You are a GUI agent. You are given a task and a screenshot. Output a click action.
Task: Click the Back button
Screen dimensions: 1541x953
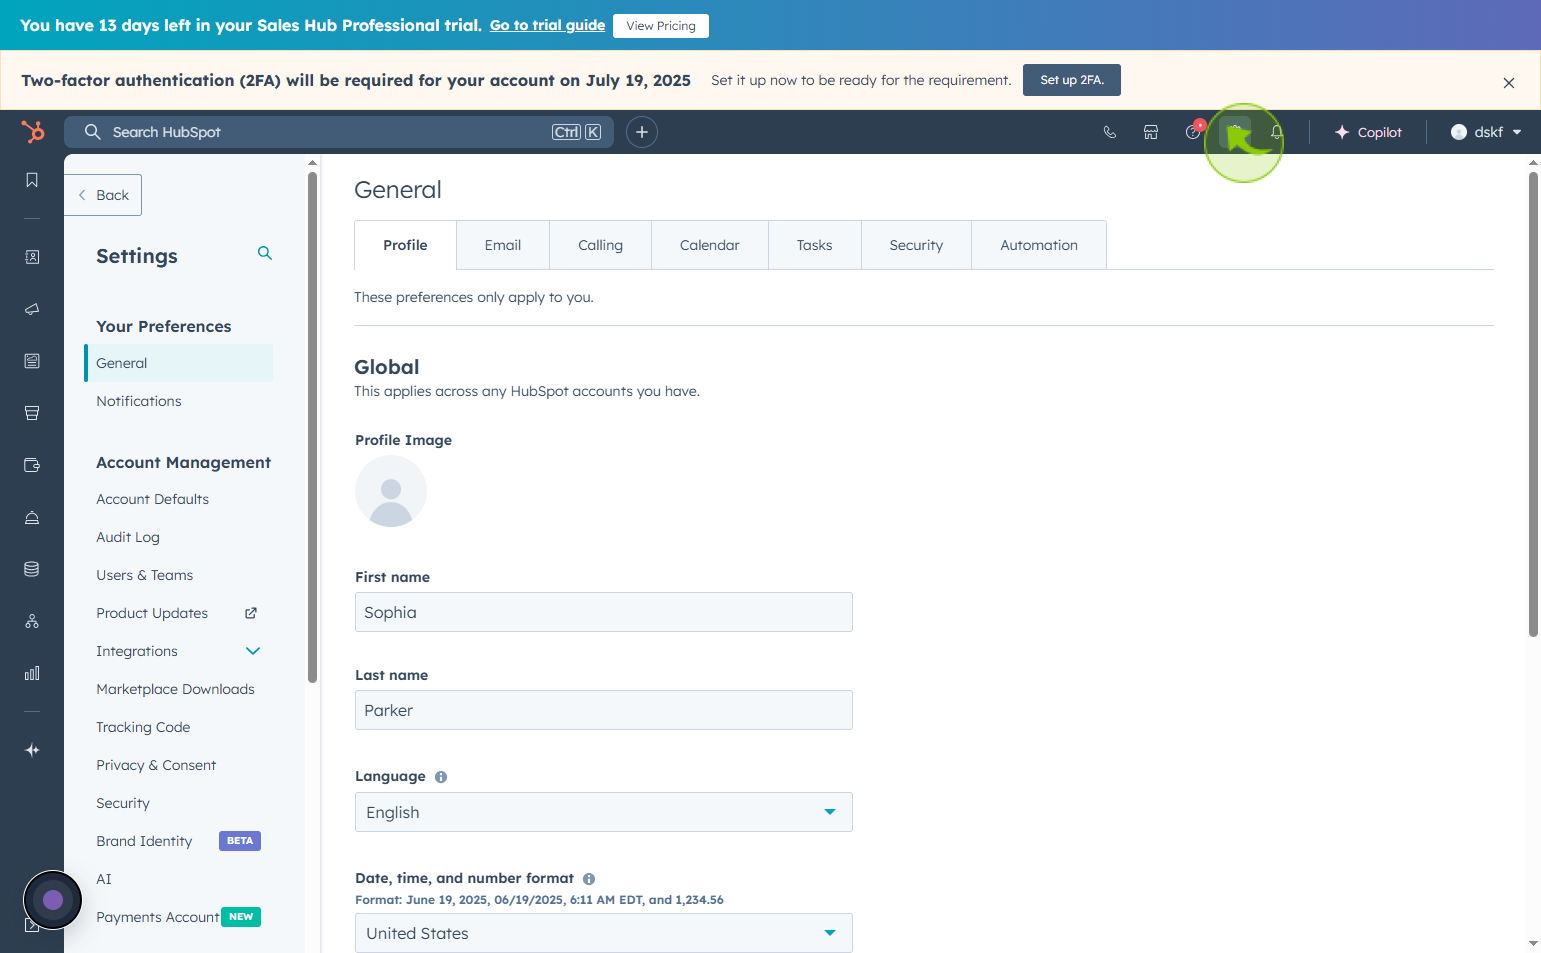[x=103, y=195]
